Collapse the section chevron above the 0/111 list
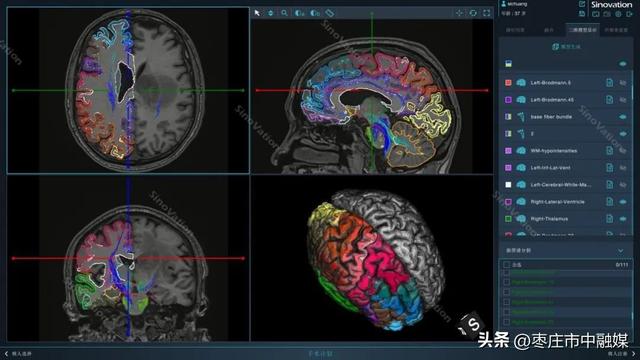This screenshot has height=360, width=640. click(620, 250)
